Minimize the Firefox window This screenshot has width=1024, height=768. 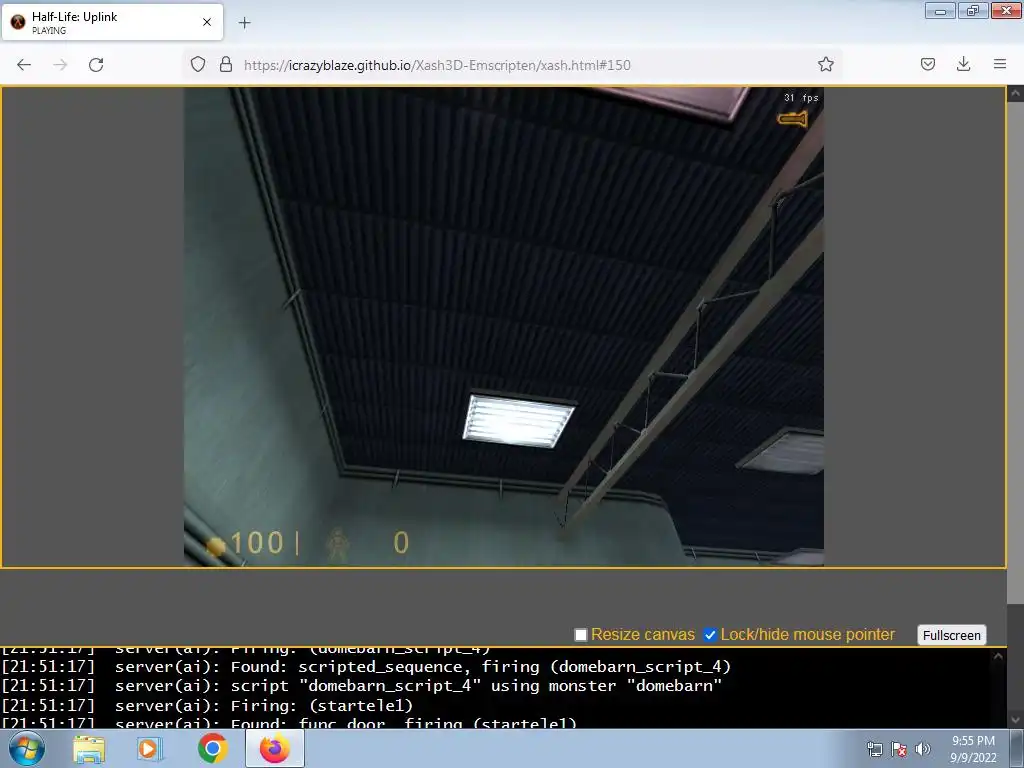(x=940, y=10)
